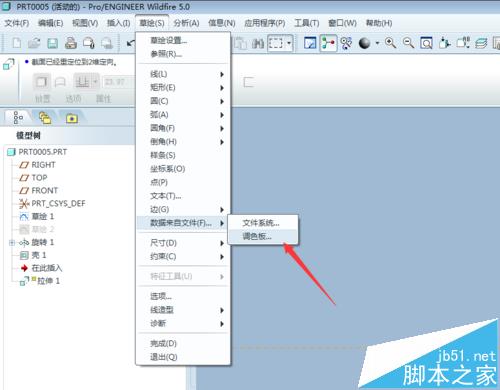
Task: Expand the 倒角(H) submenu
Action: click(183, 142)
